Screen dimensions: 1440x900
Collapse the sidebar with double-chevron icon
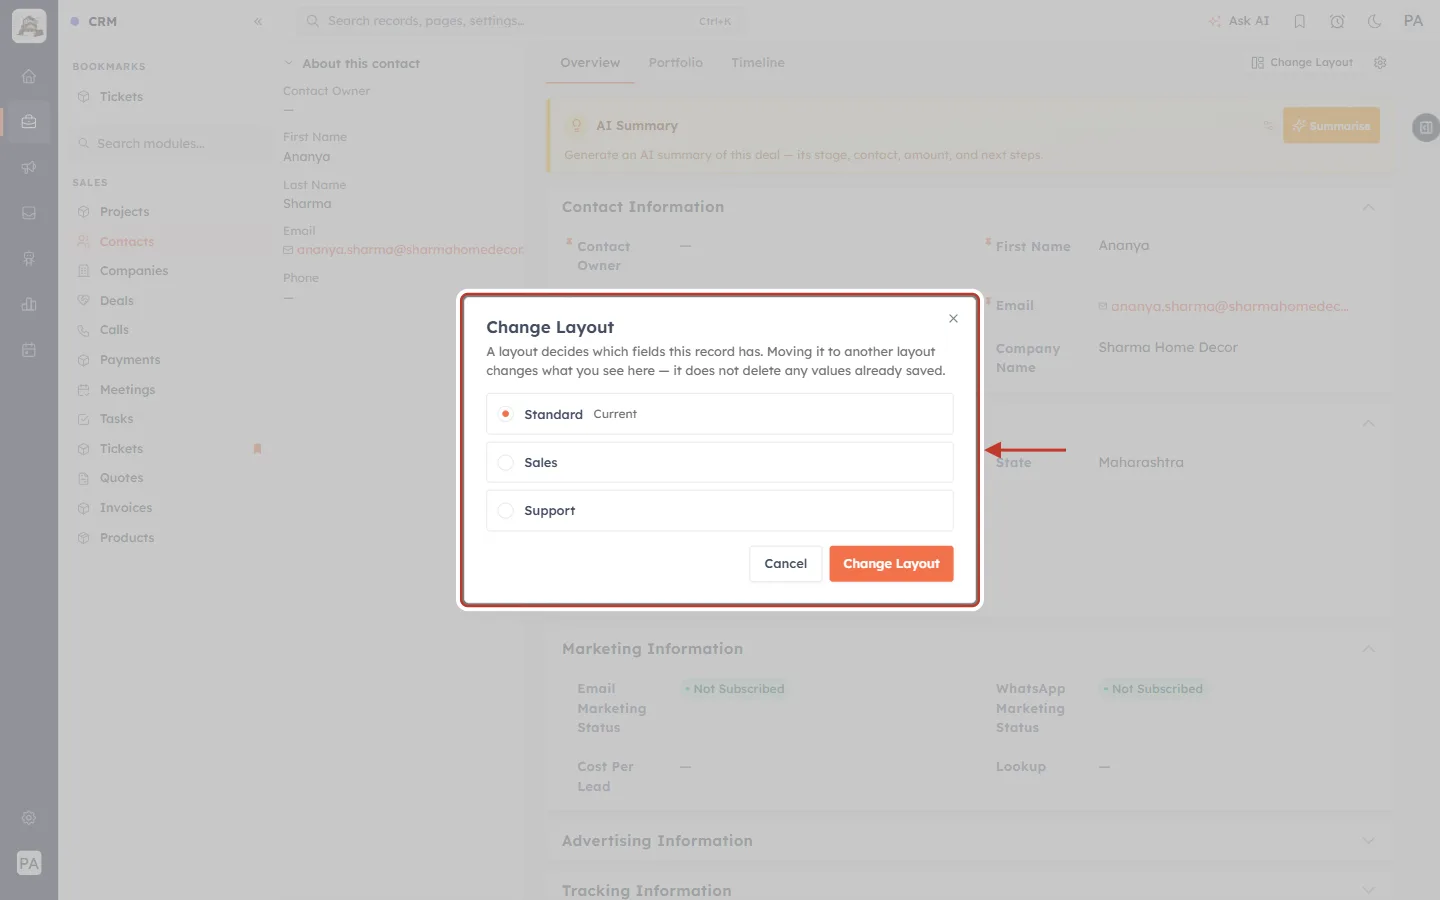tap(258, 21)
